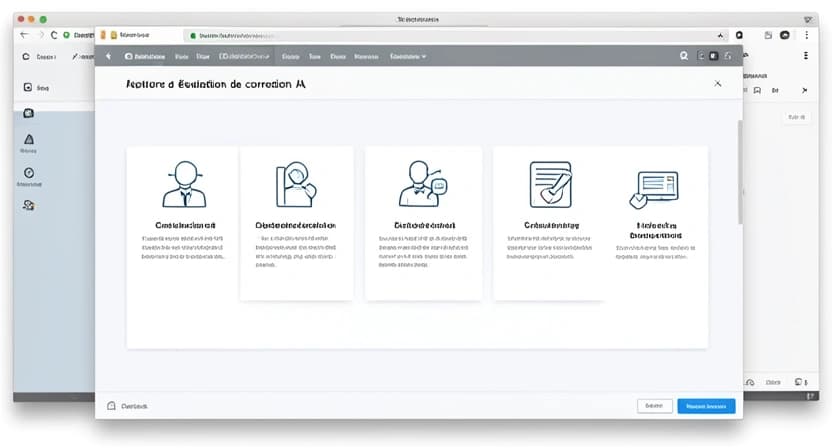Close the dialog with the X icon

[x=717, y=83]
